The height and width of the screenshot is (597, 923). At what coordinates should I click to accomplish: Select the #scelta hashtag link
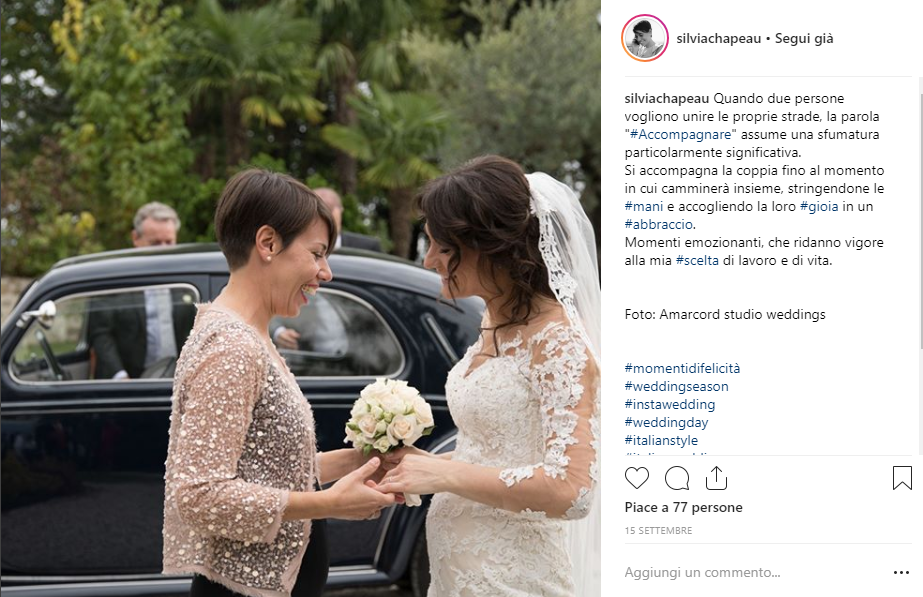tap(697, 261)
